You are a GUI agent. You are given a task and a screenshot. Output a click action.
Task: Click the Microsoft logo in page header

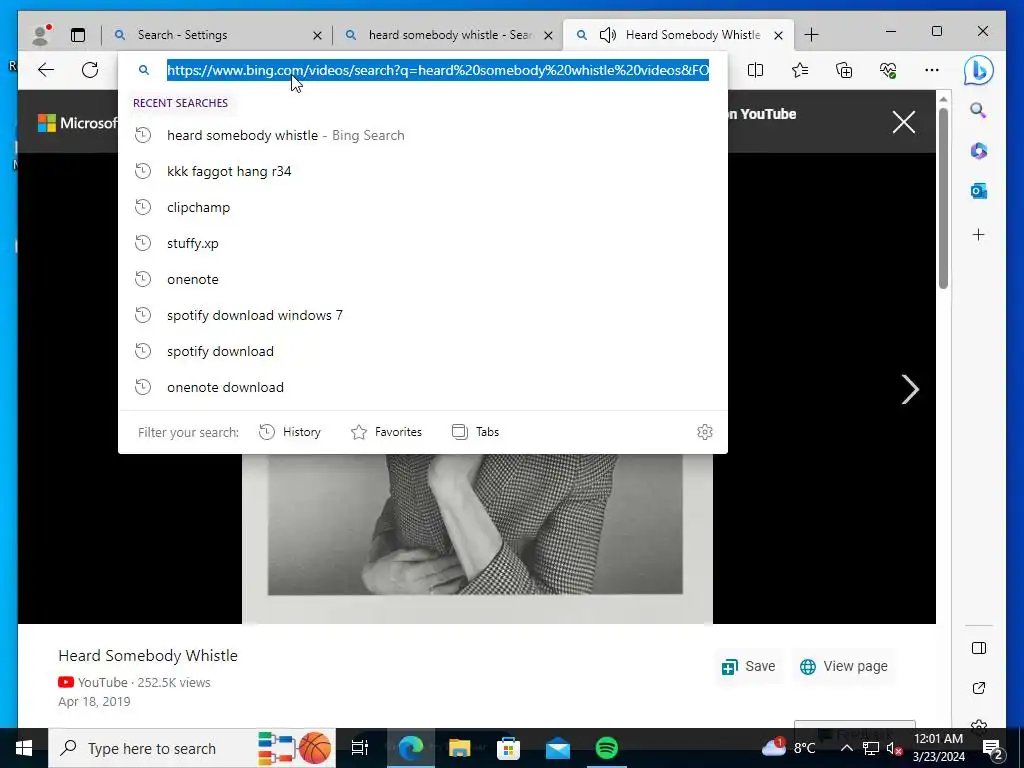77,122
